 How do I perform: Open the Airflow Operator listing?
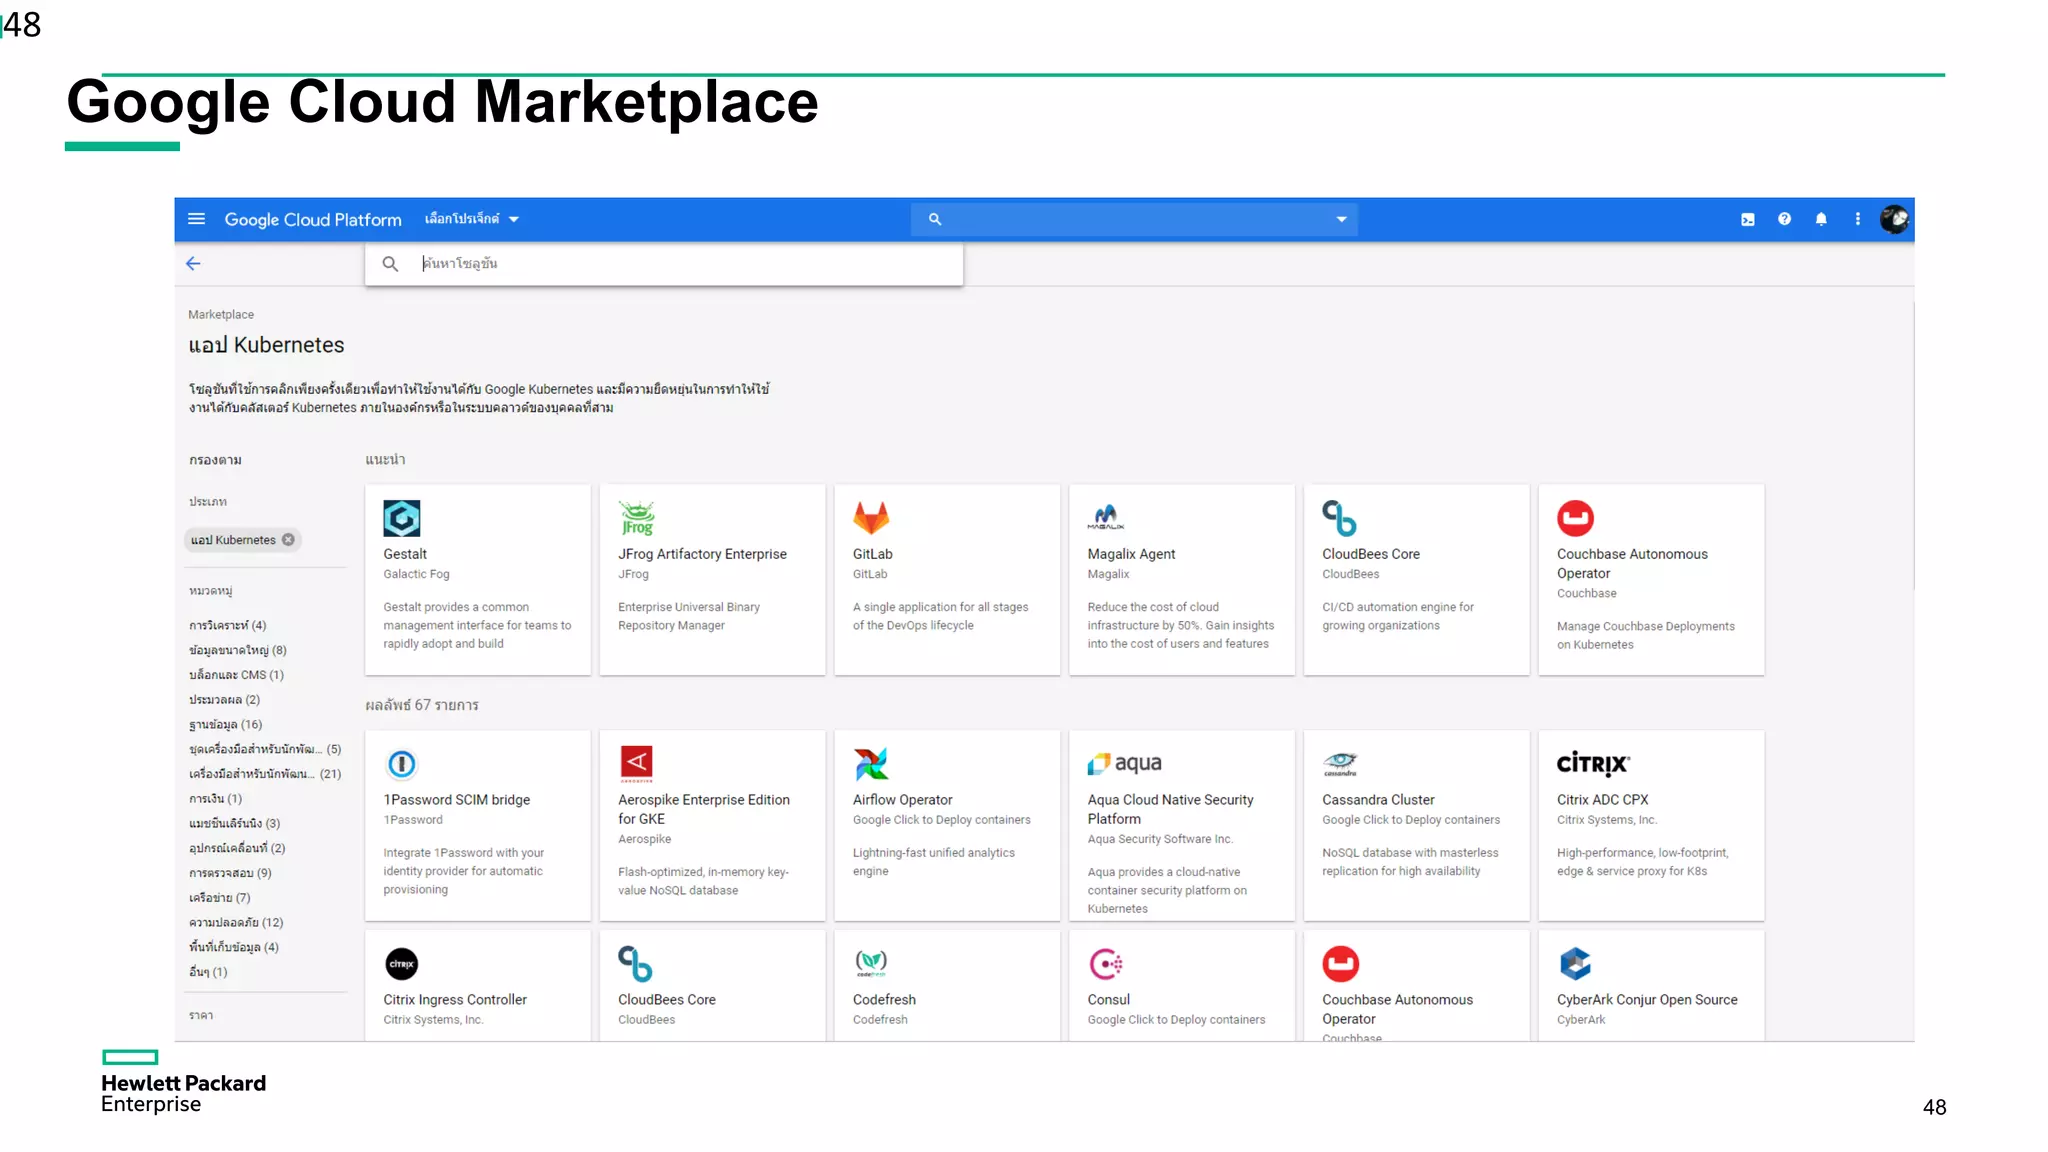click(x=902, y=800)
